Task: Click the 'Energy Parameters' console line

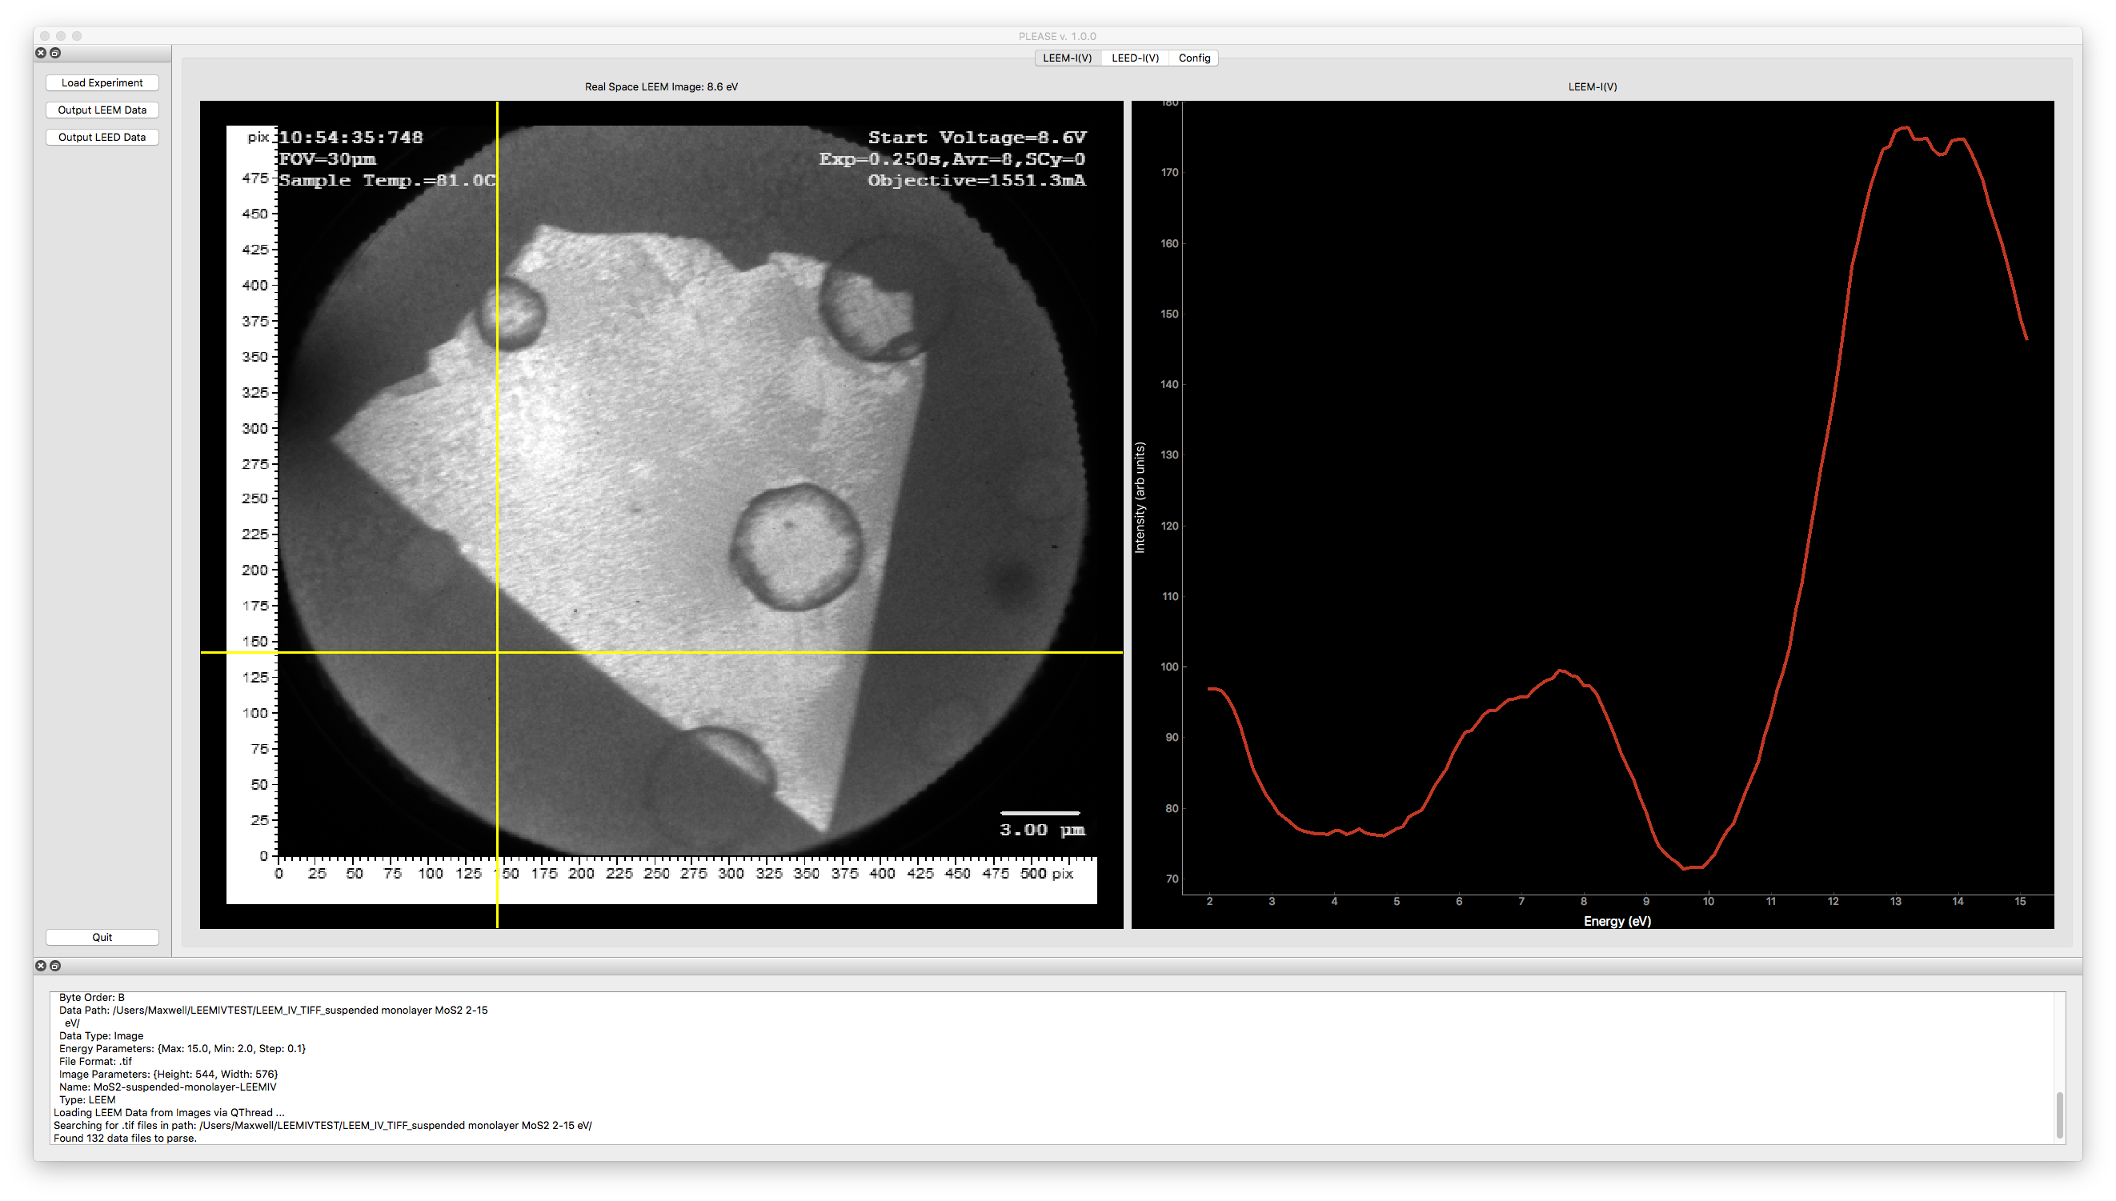Action: 182,1049
